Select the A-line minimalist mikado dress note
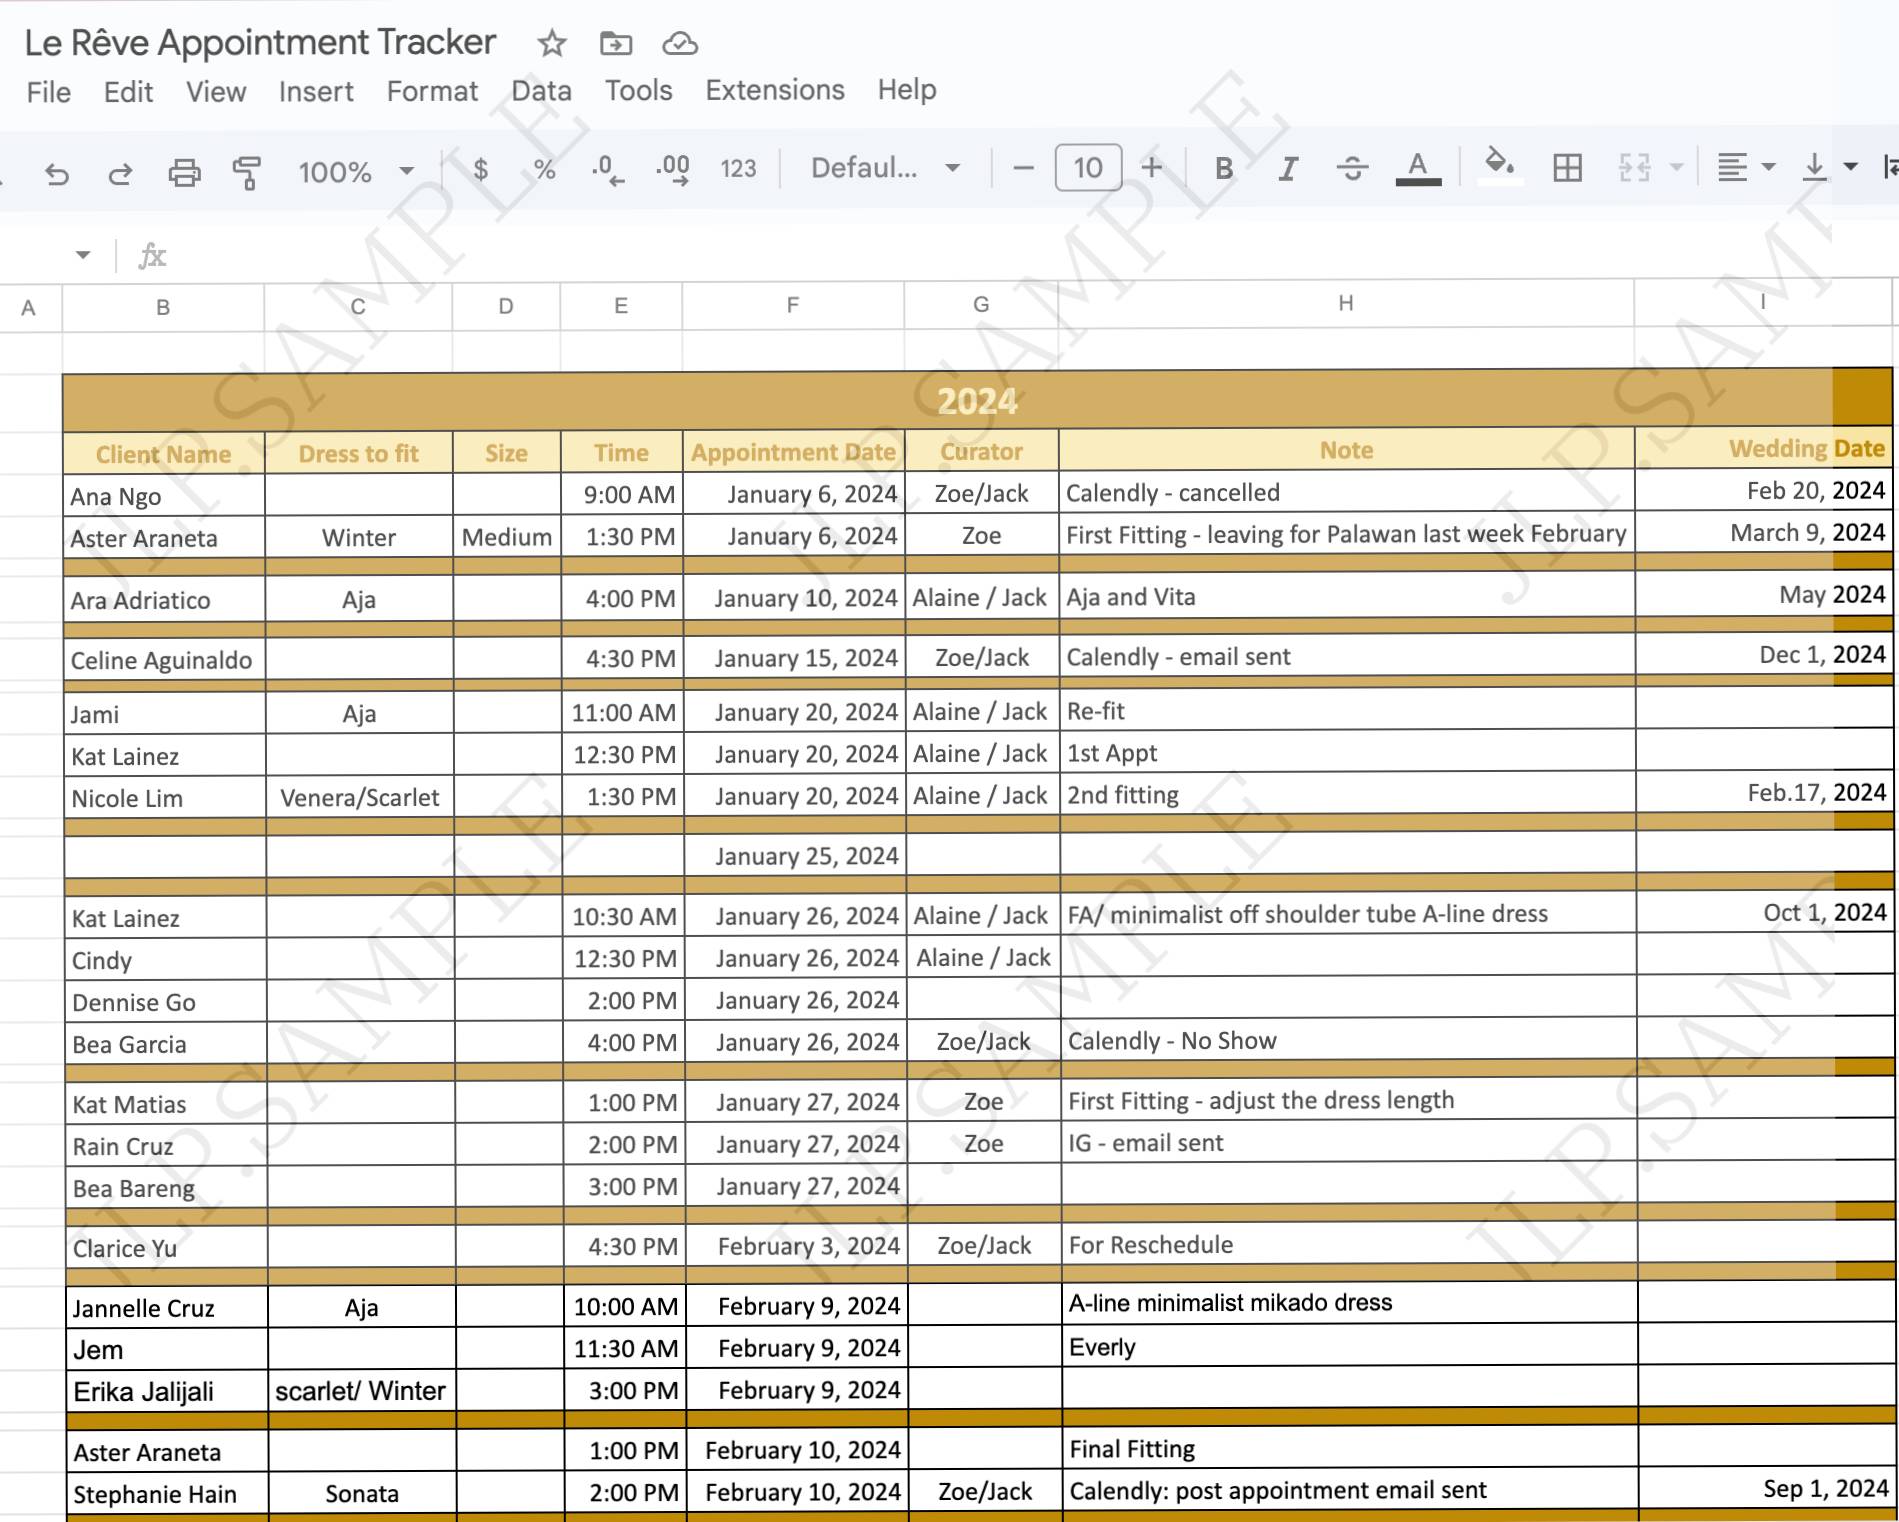The width and height of the screenshot is (1899, 1522). (1350, 1303)
